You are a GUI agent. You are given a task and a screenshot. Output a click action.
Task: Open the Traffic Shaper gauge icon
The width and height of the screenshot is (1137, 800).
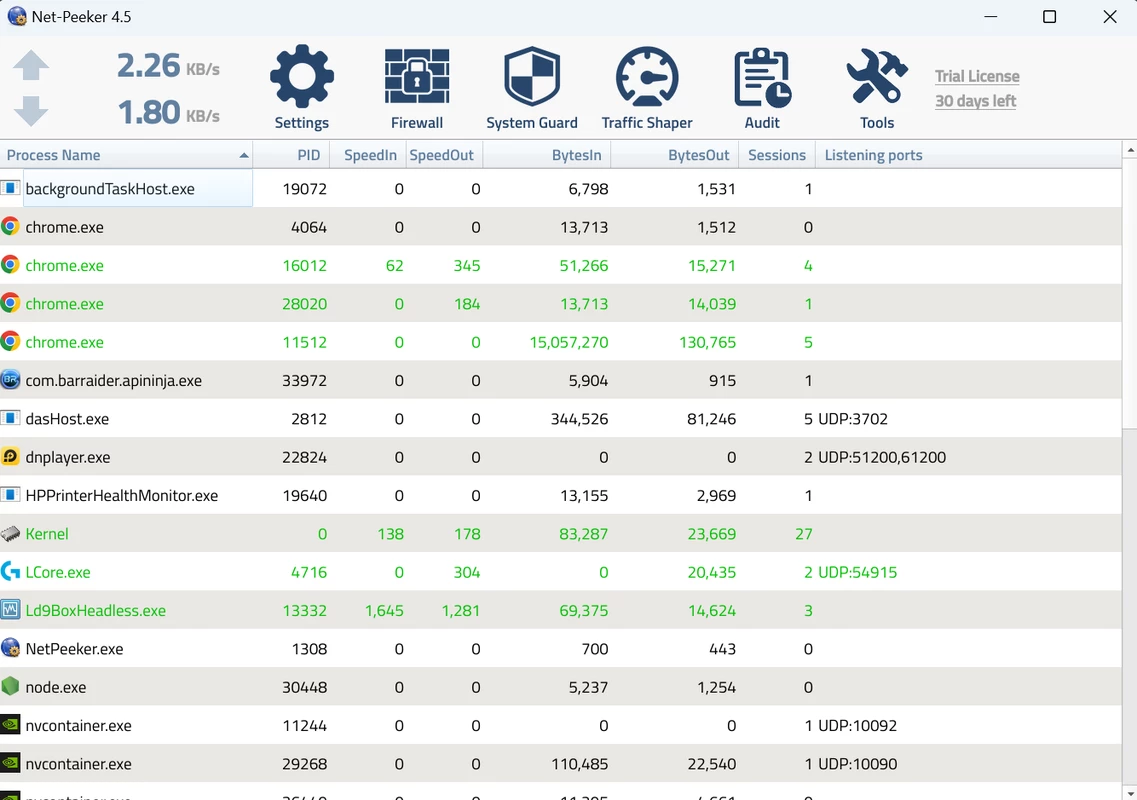point(647,76)
